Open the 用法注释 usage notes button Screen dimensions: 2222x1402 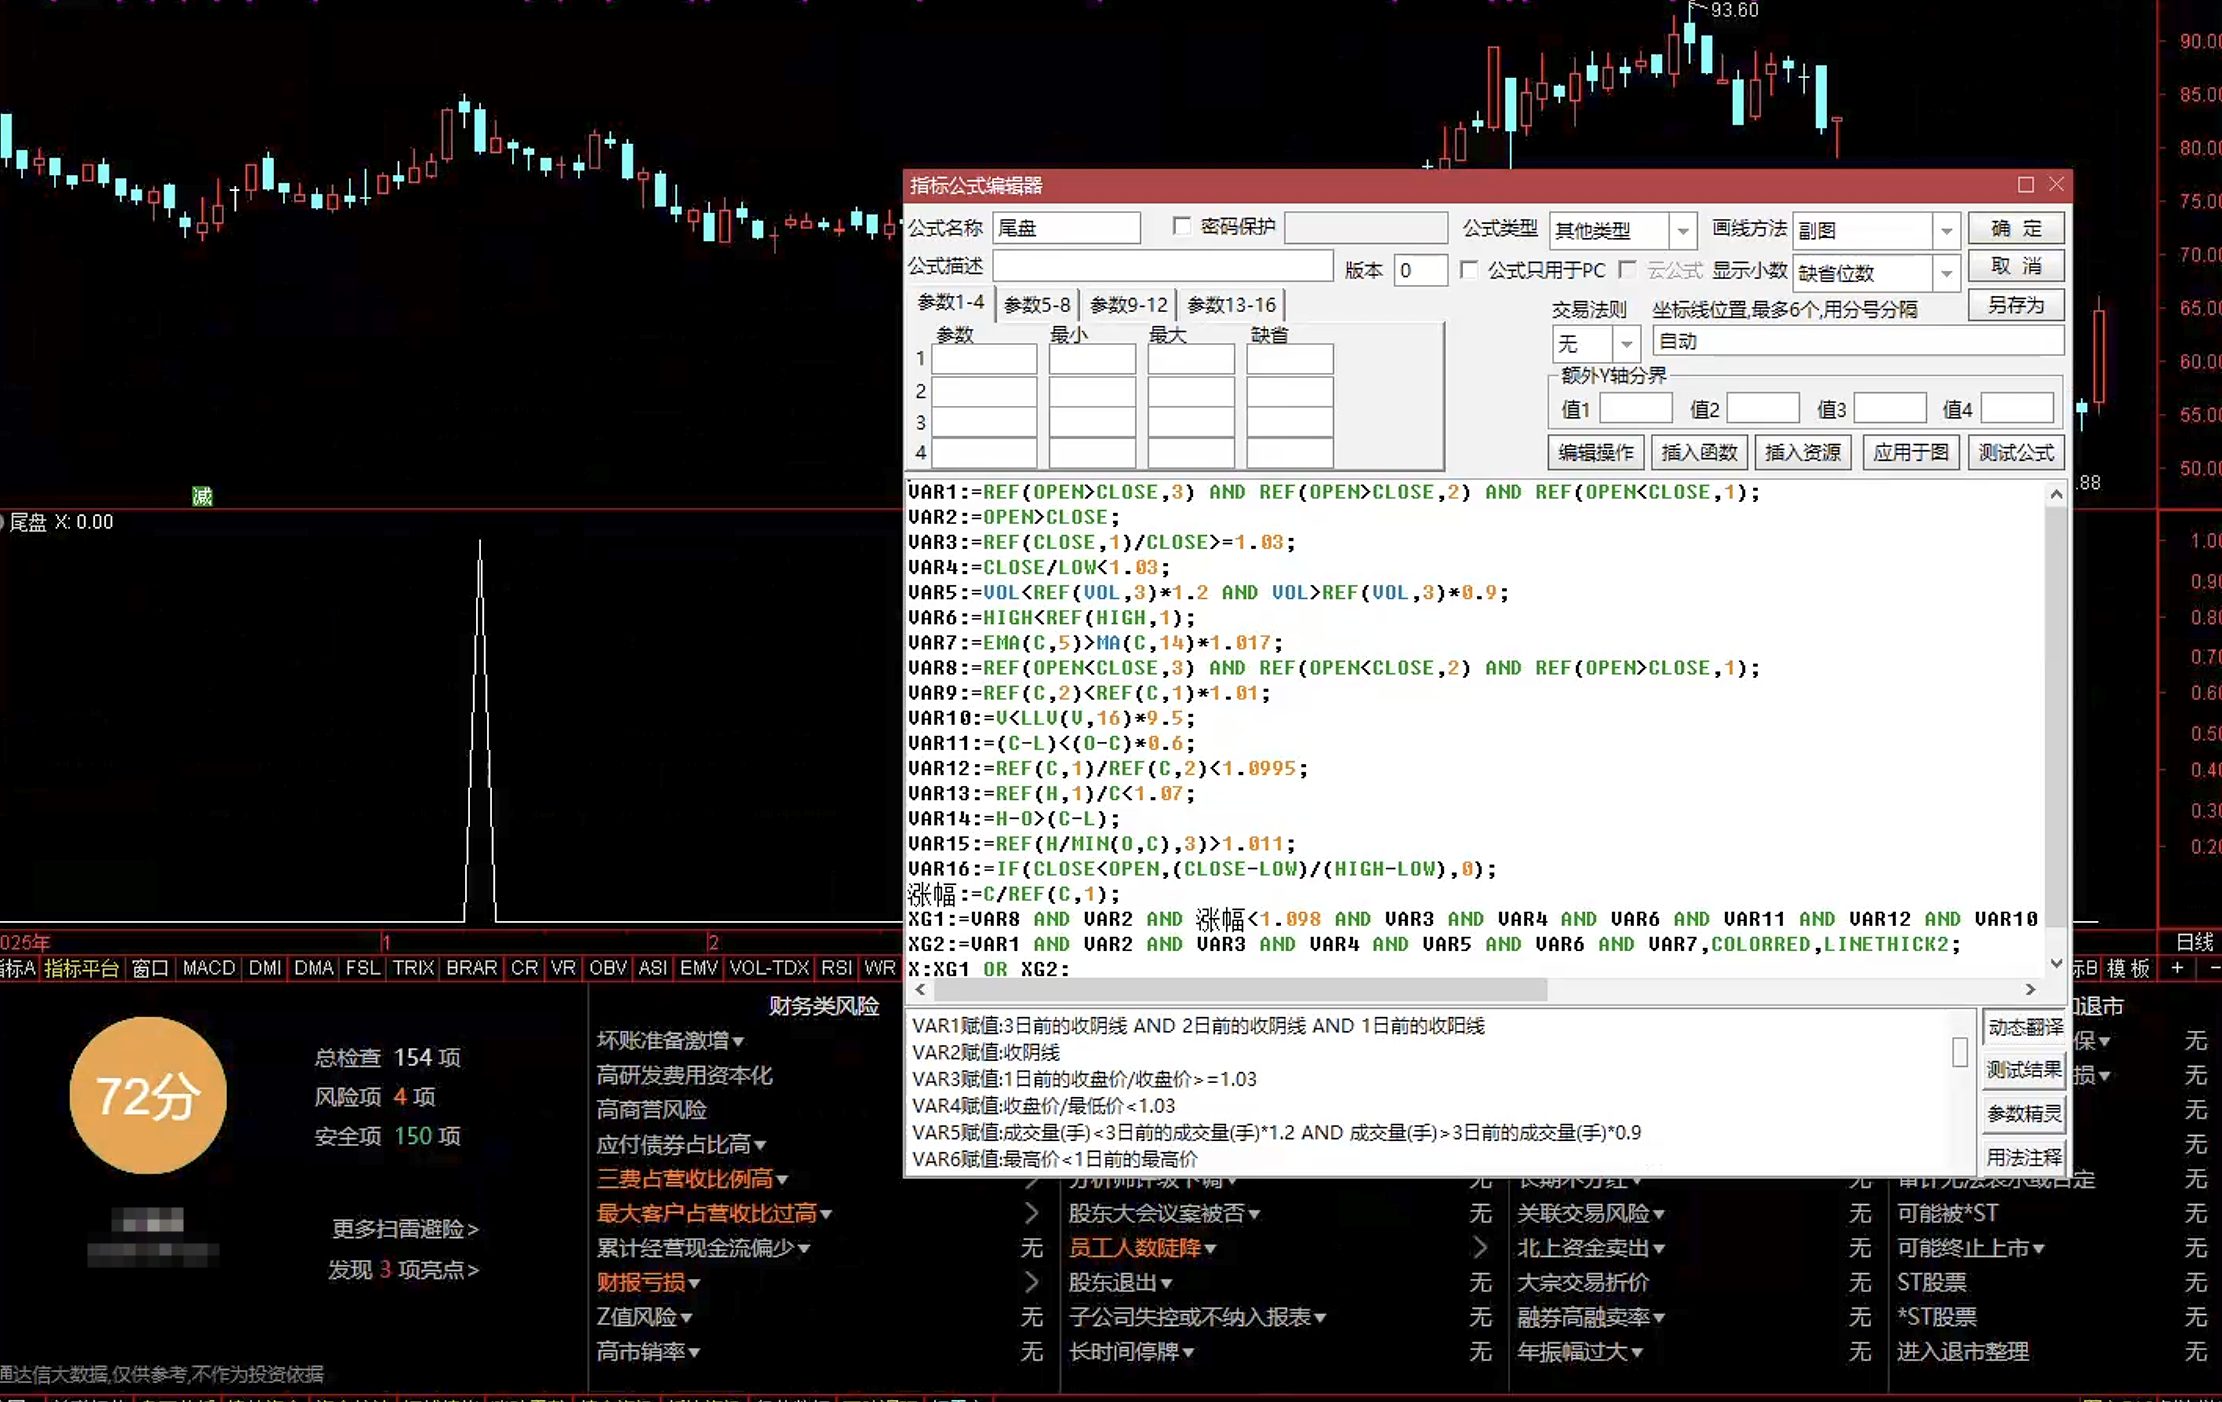click(2024, 1158)
